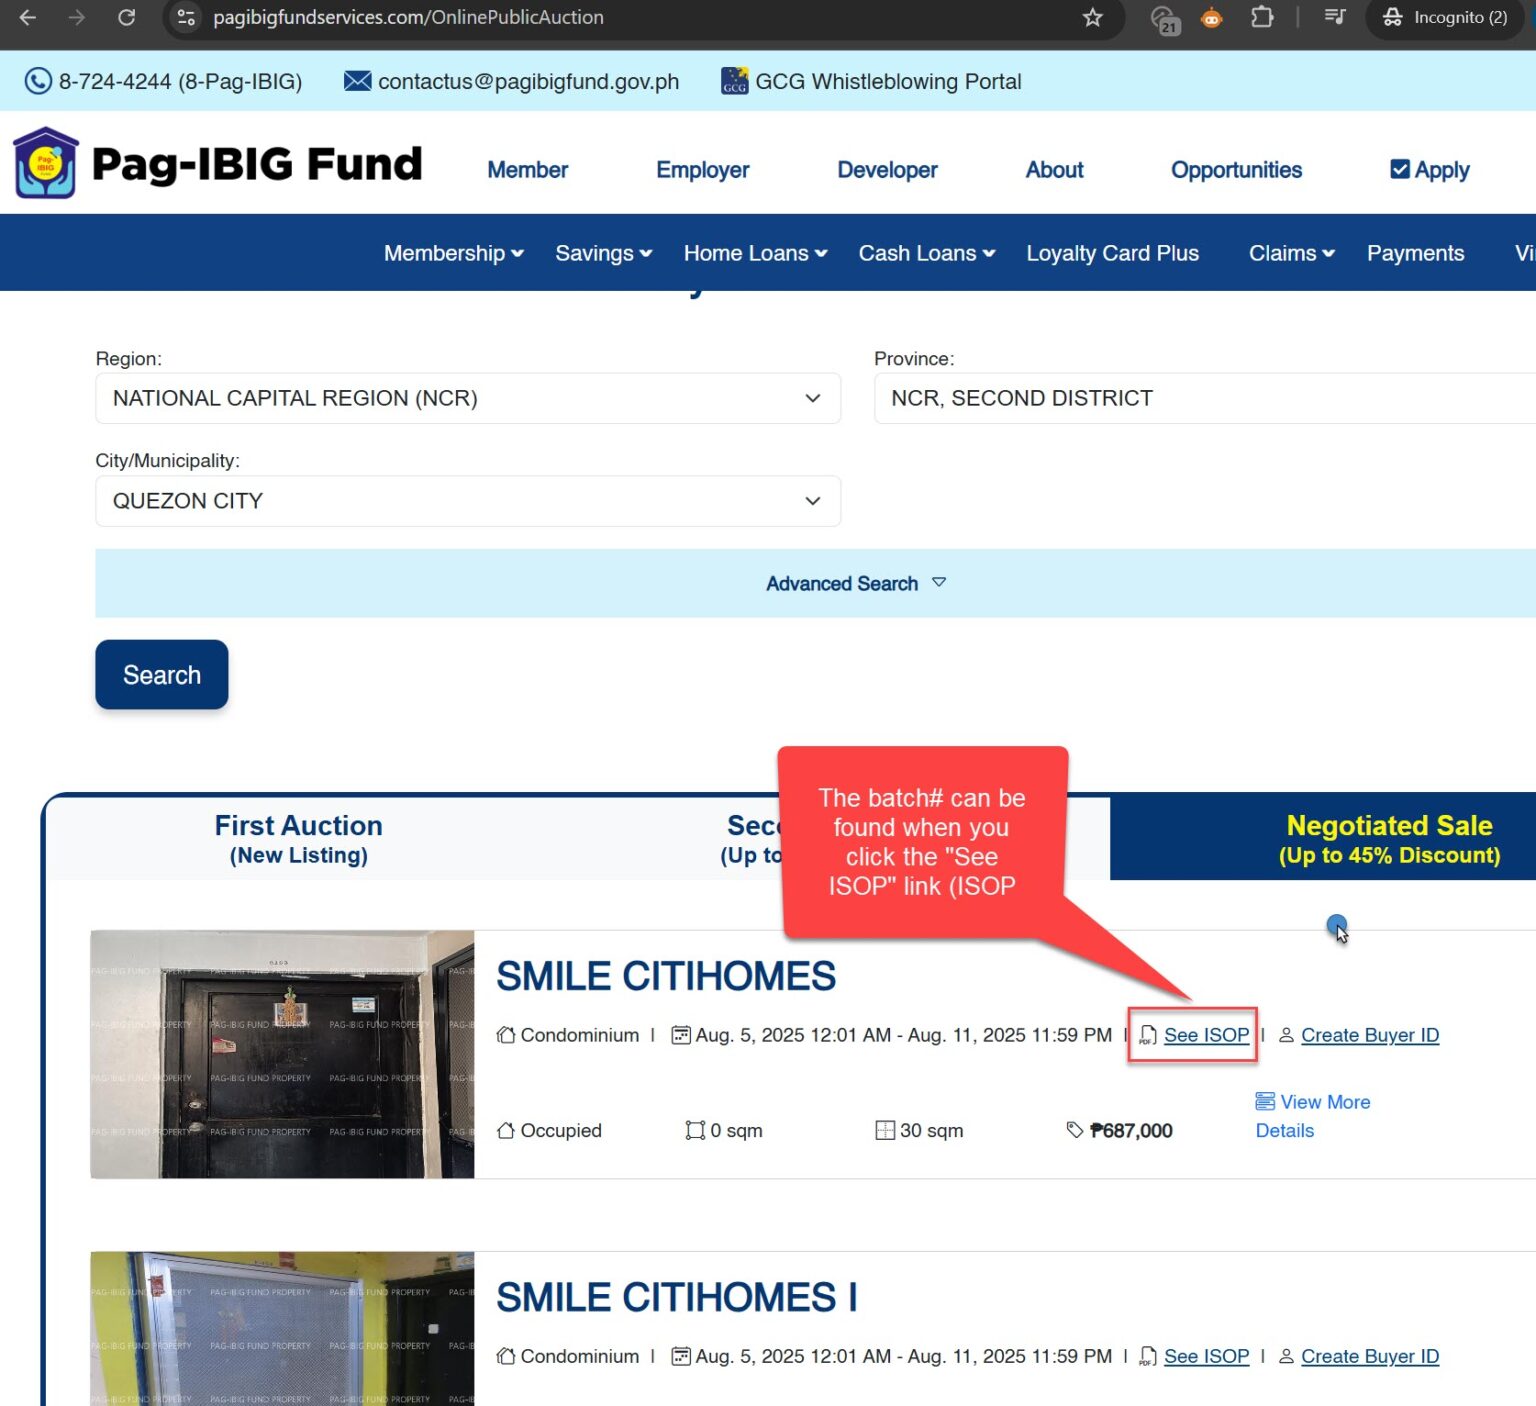The height and width of the screenshot is (1406, 1536).
Task: Click the calendar icon beside the auction dates
Action: point(681,1035)
